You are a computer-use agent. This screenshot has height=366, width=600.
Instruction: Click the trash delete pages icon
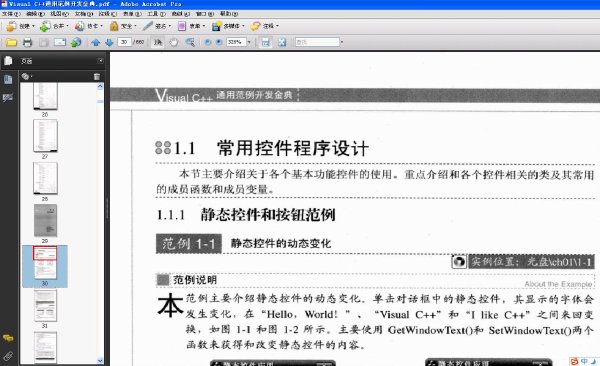tap(96, 77)
